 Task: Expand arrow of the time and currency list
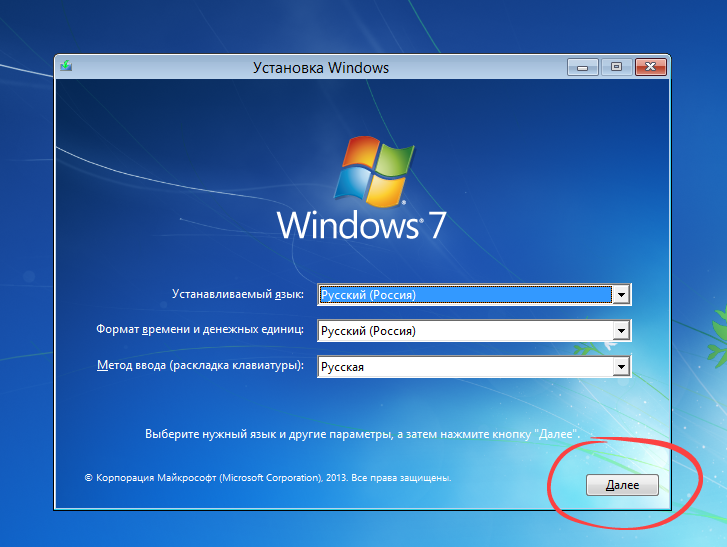point(622,331)
